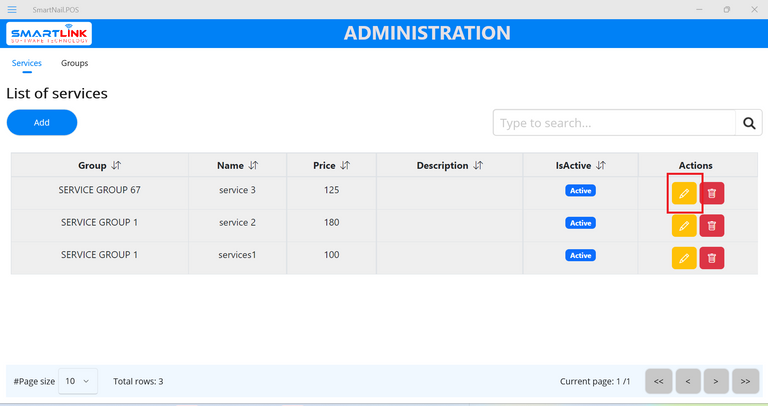Viewport: 768px width, 406px height.
Task: Delete service 2 using trash icon
Action: 712,226
